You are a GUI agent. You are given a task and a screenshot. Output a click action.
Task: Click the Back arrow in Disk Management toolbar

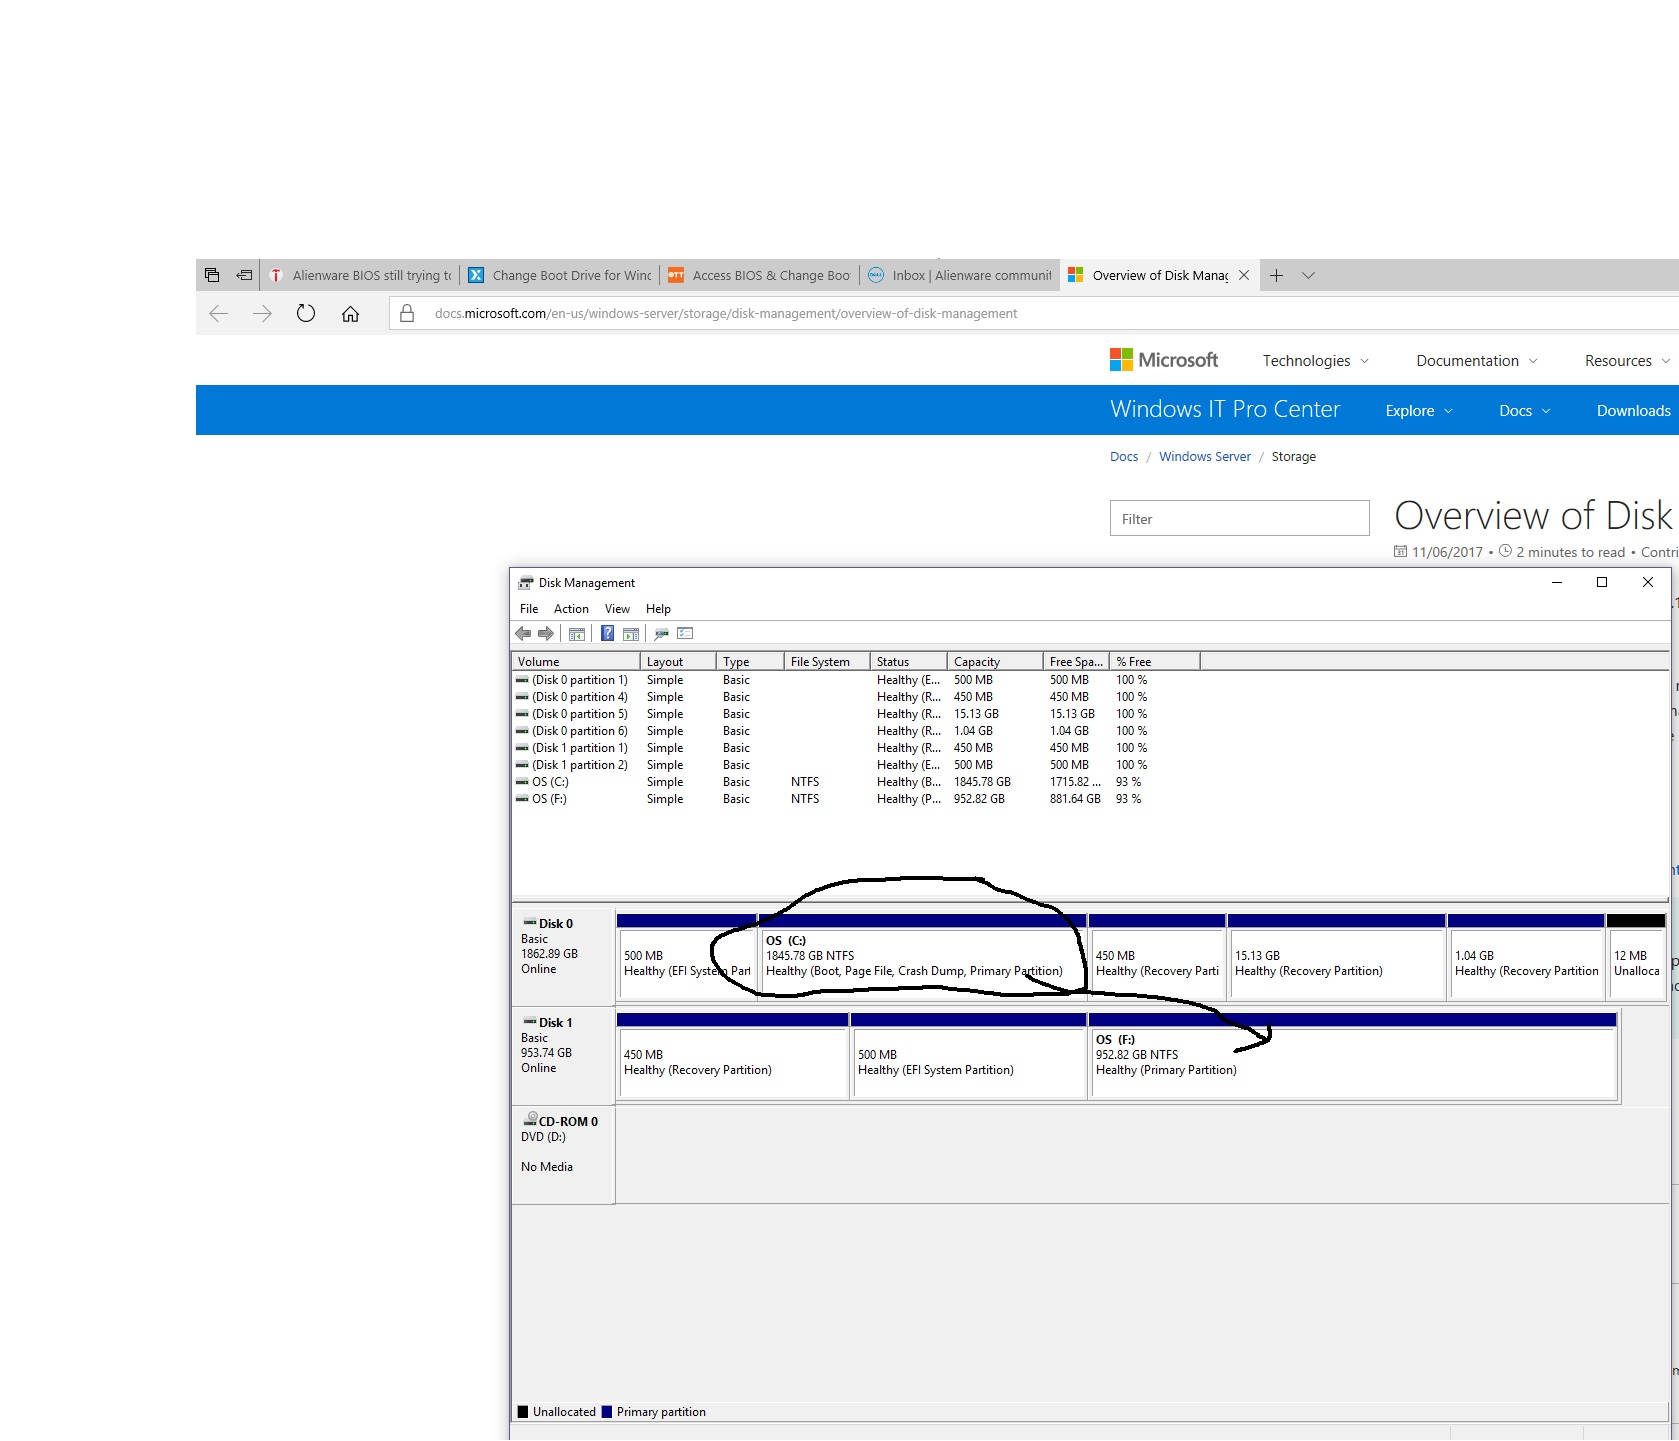point(523,634)
